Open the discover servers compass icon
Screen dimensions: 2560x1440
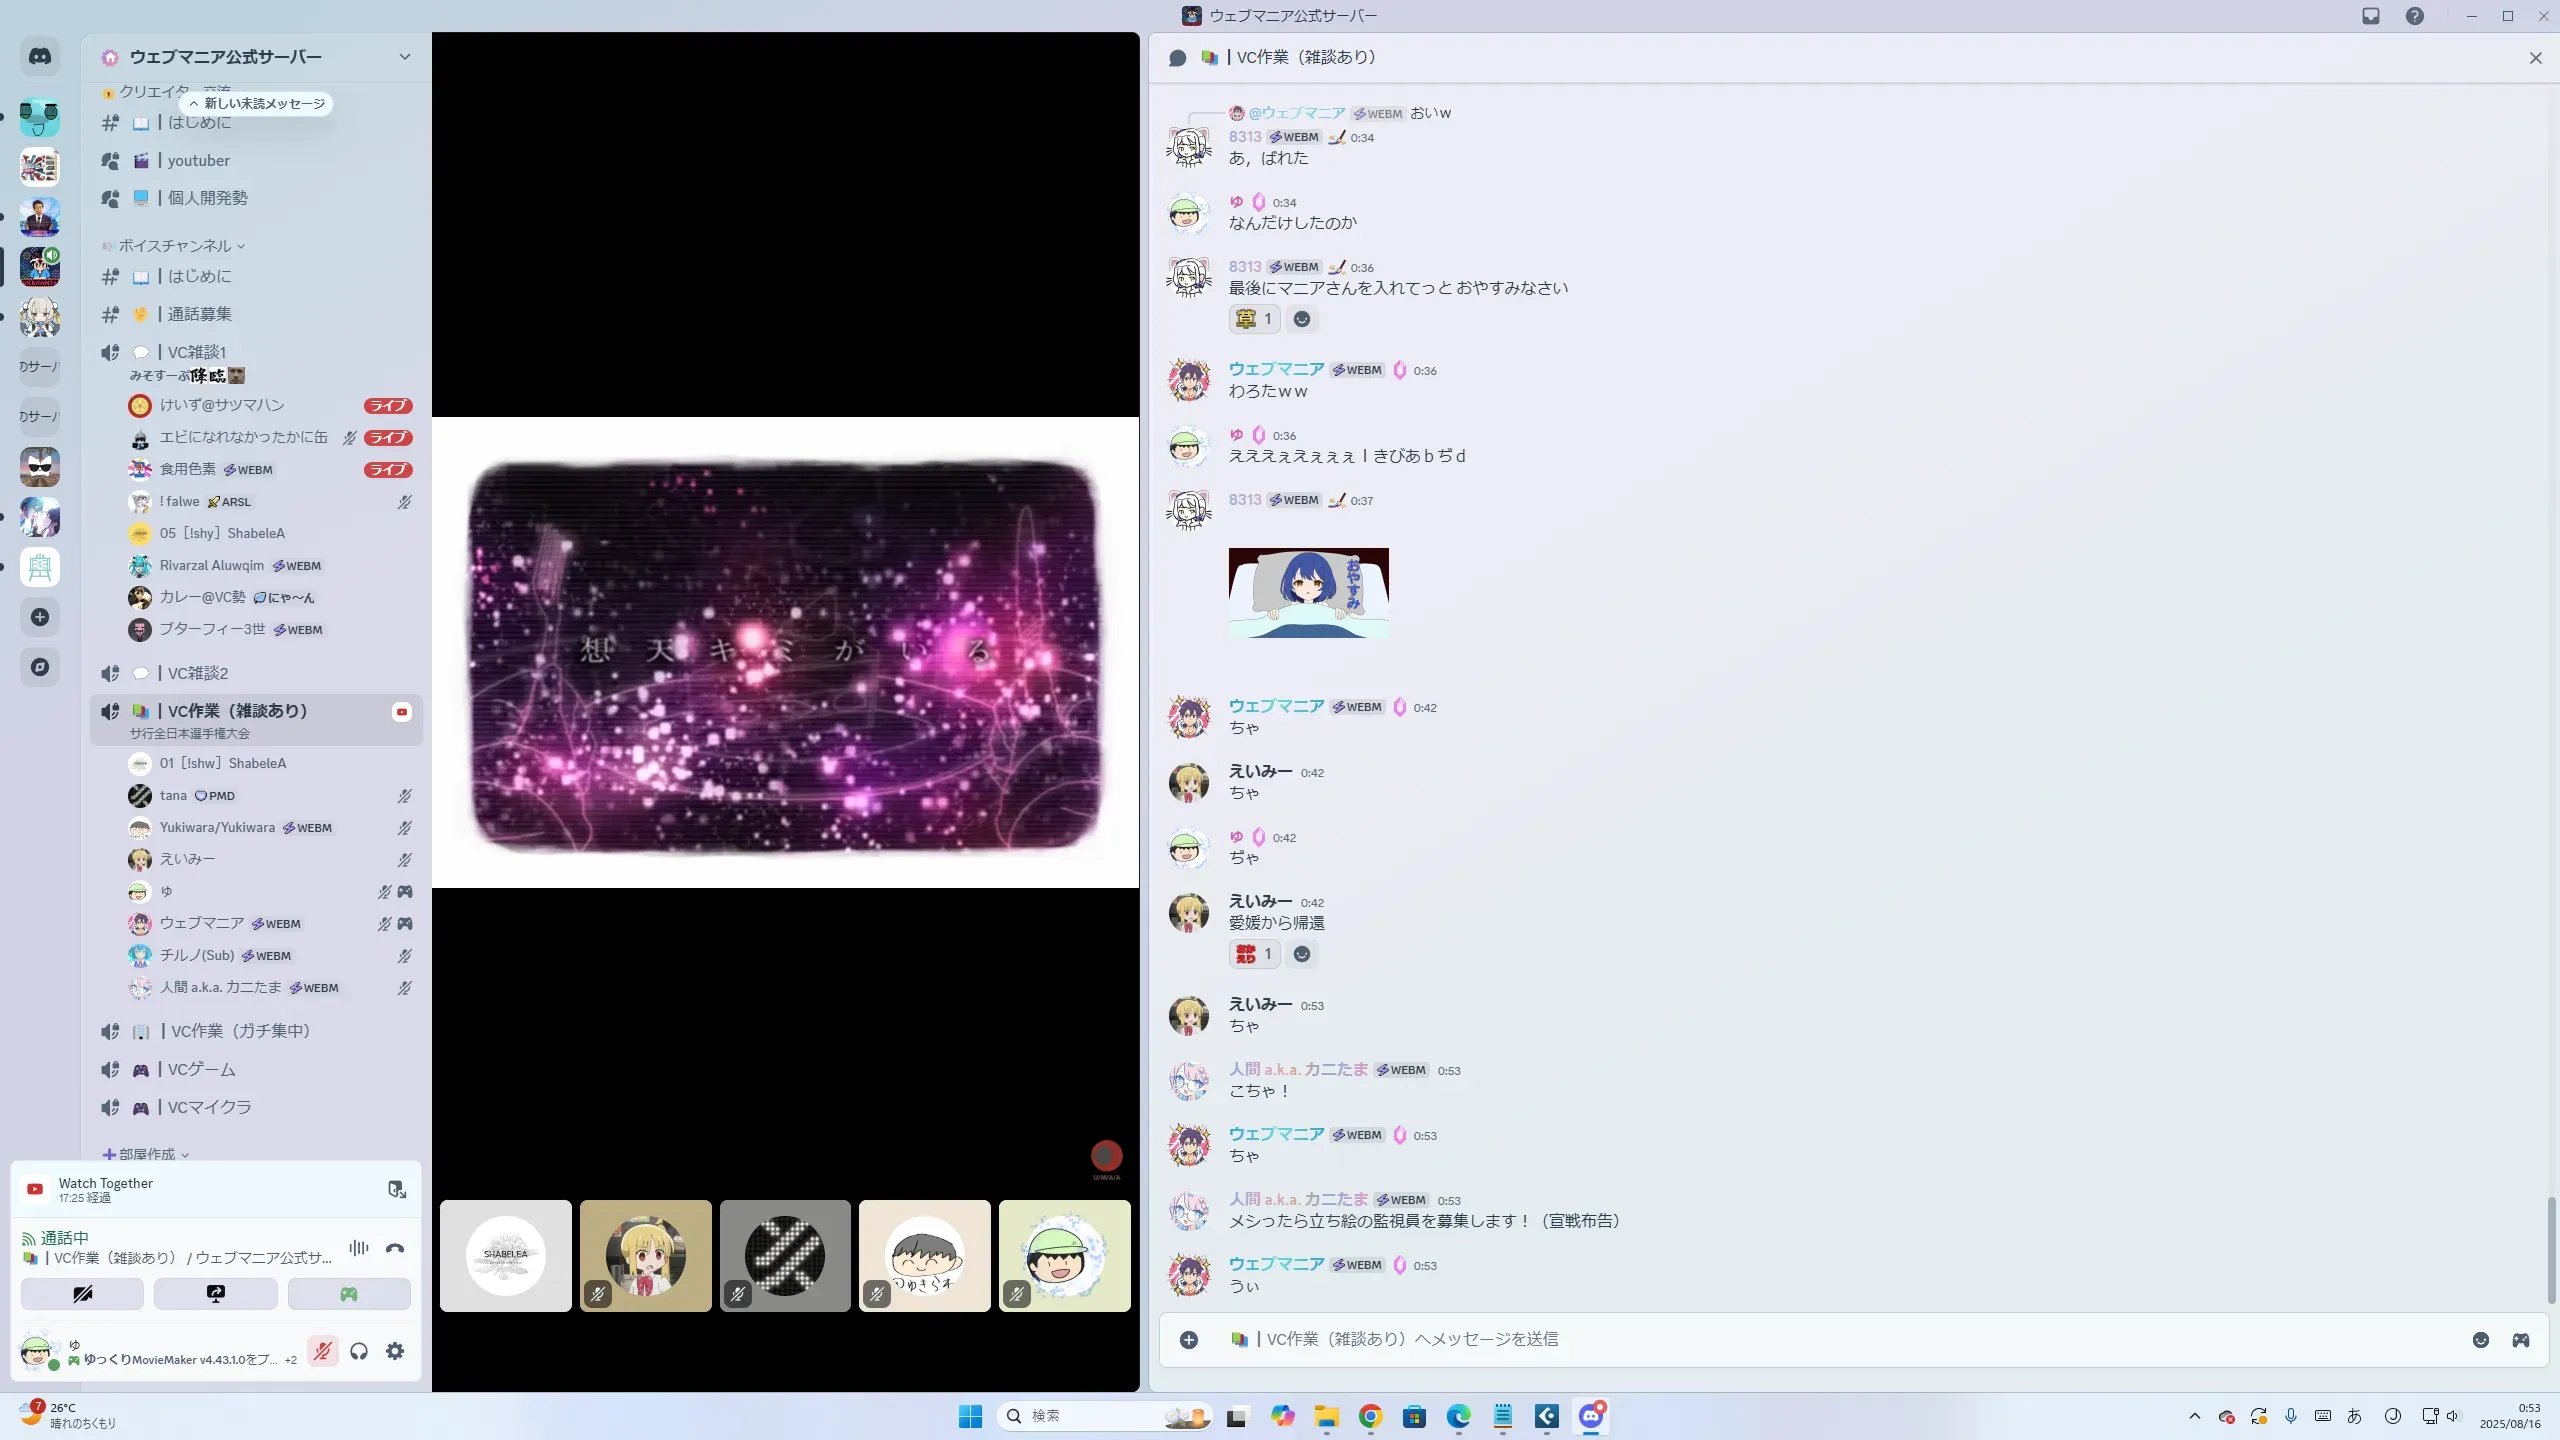point(40,667)
